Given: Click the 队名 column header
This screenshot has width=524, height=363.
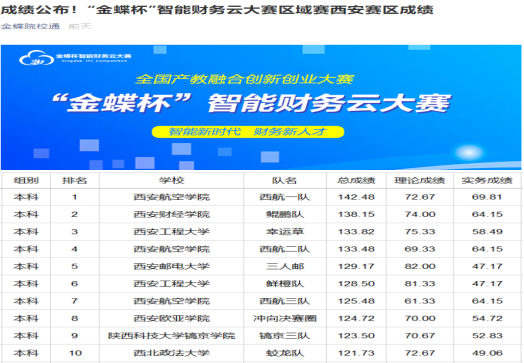Looking at the screenshot, I should point(285,180).
